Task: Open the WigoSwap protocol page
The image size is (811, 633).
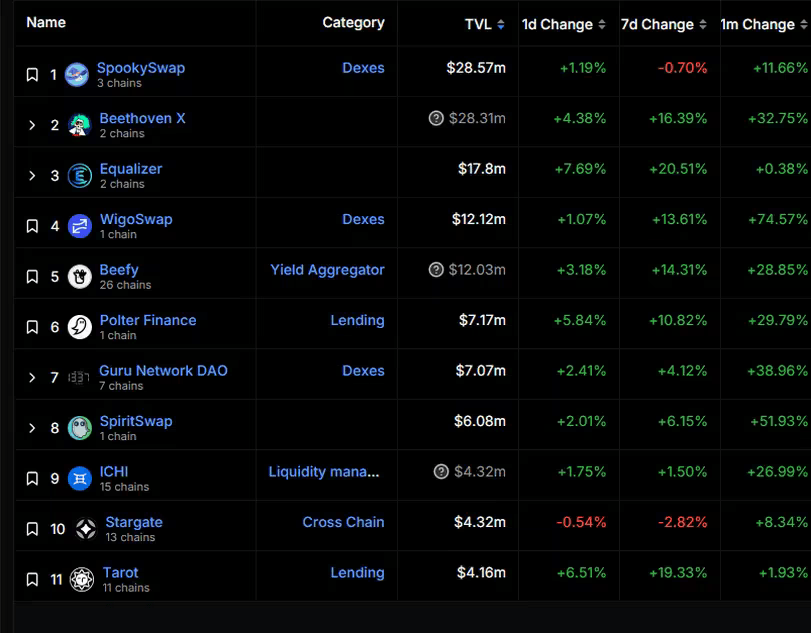Action: click(x=136, y=219)
